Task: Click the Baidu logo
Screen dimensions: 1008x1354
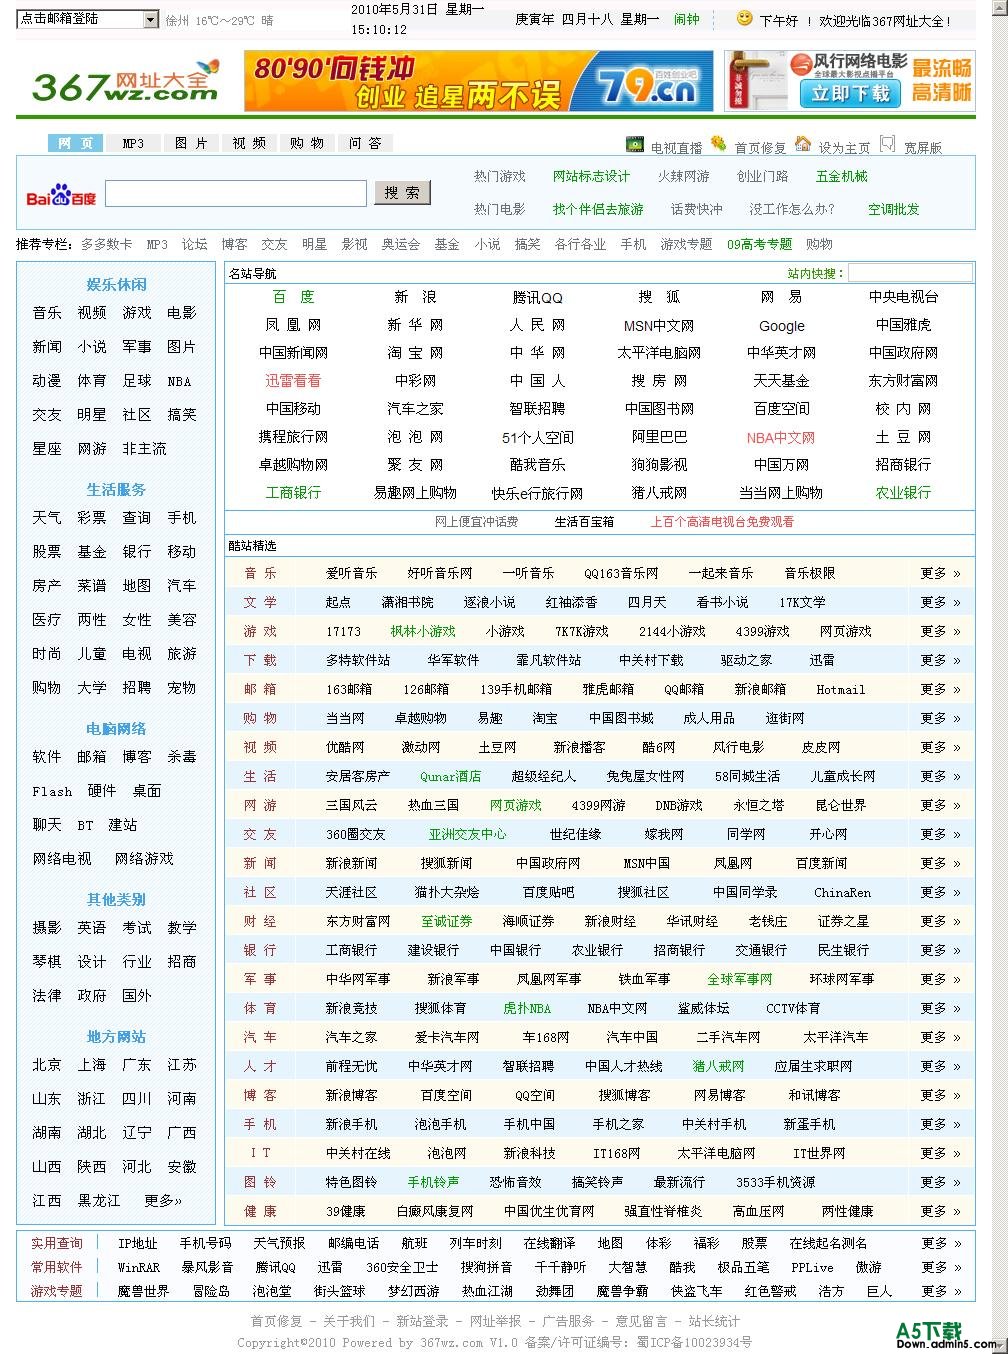Action: (61, 195)
